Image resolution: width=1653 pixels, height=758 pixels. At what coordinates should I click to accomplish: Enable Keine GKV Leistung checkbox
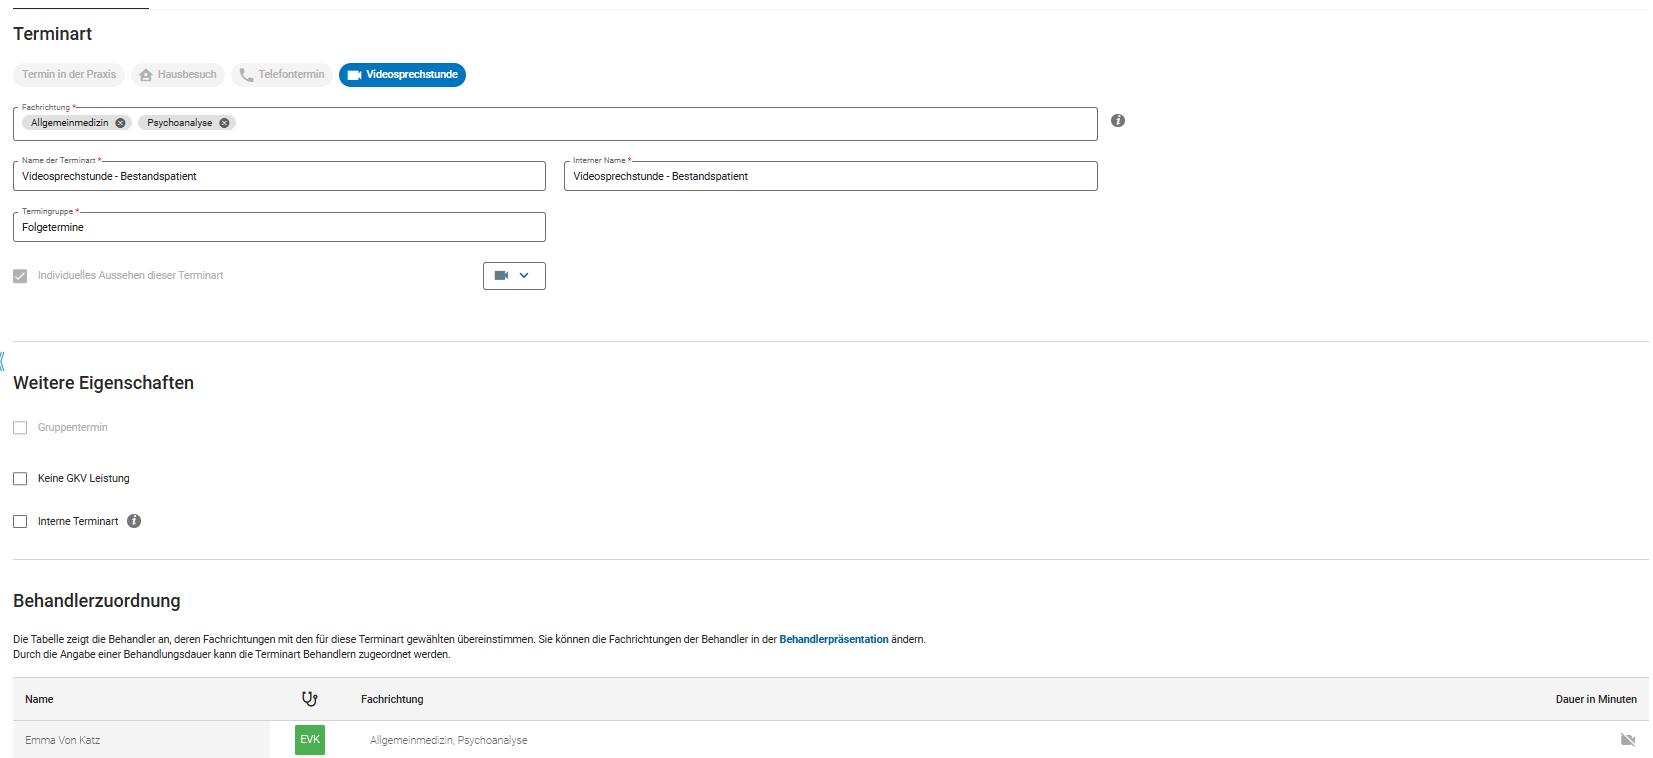[x=20, y=479]
